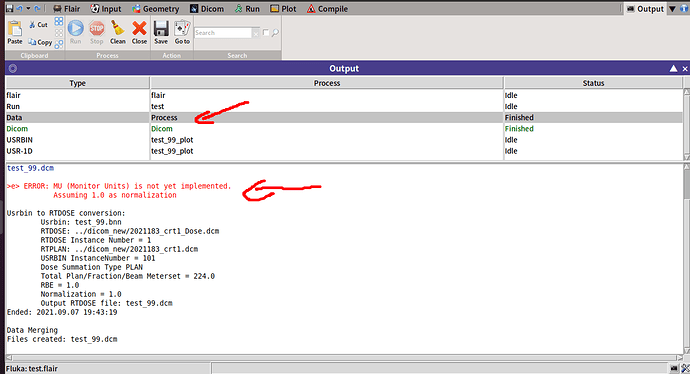Image resolution: width=690 pixels, height=374 pixels.
Task: Select the USRBIN test_99_plot row
Action: pos(344,140)
